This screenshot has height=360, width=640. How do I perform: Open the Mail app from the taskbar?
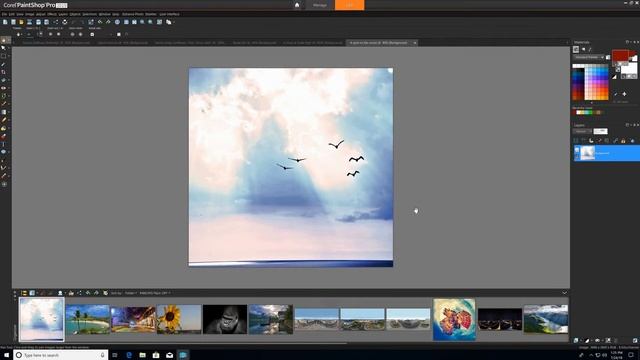169,355
